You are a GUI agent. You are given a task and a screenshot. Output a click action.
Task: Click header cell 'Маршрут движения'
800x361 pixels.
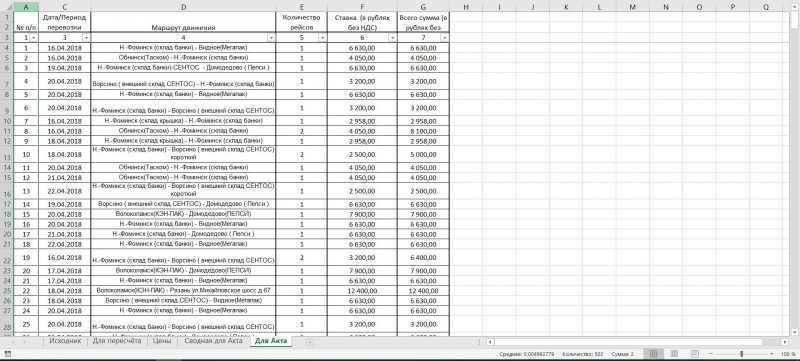click(183, 22)
